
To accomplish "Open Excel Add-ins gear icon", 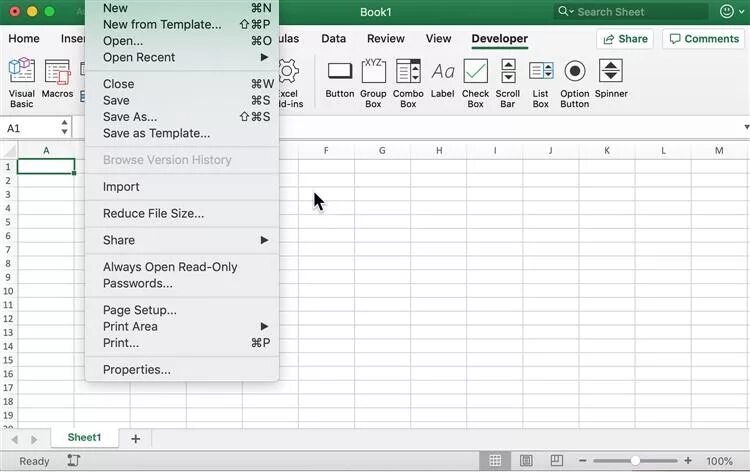I will (x=288, y=71).
